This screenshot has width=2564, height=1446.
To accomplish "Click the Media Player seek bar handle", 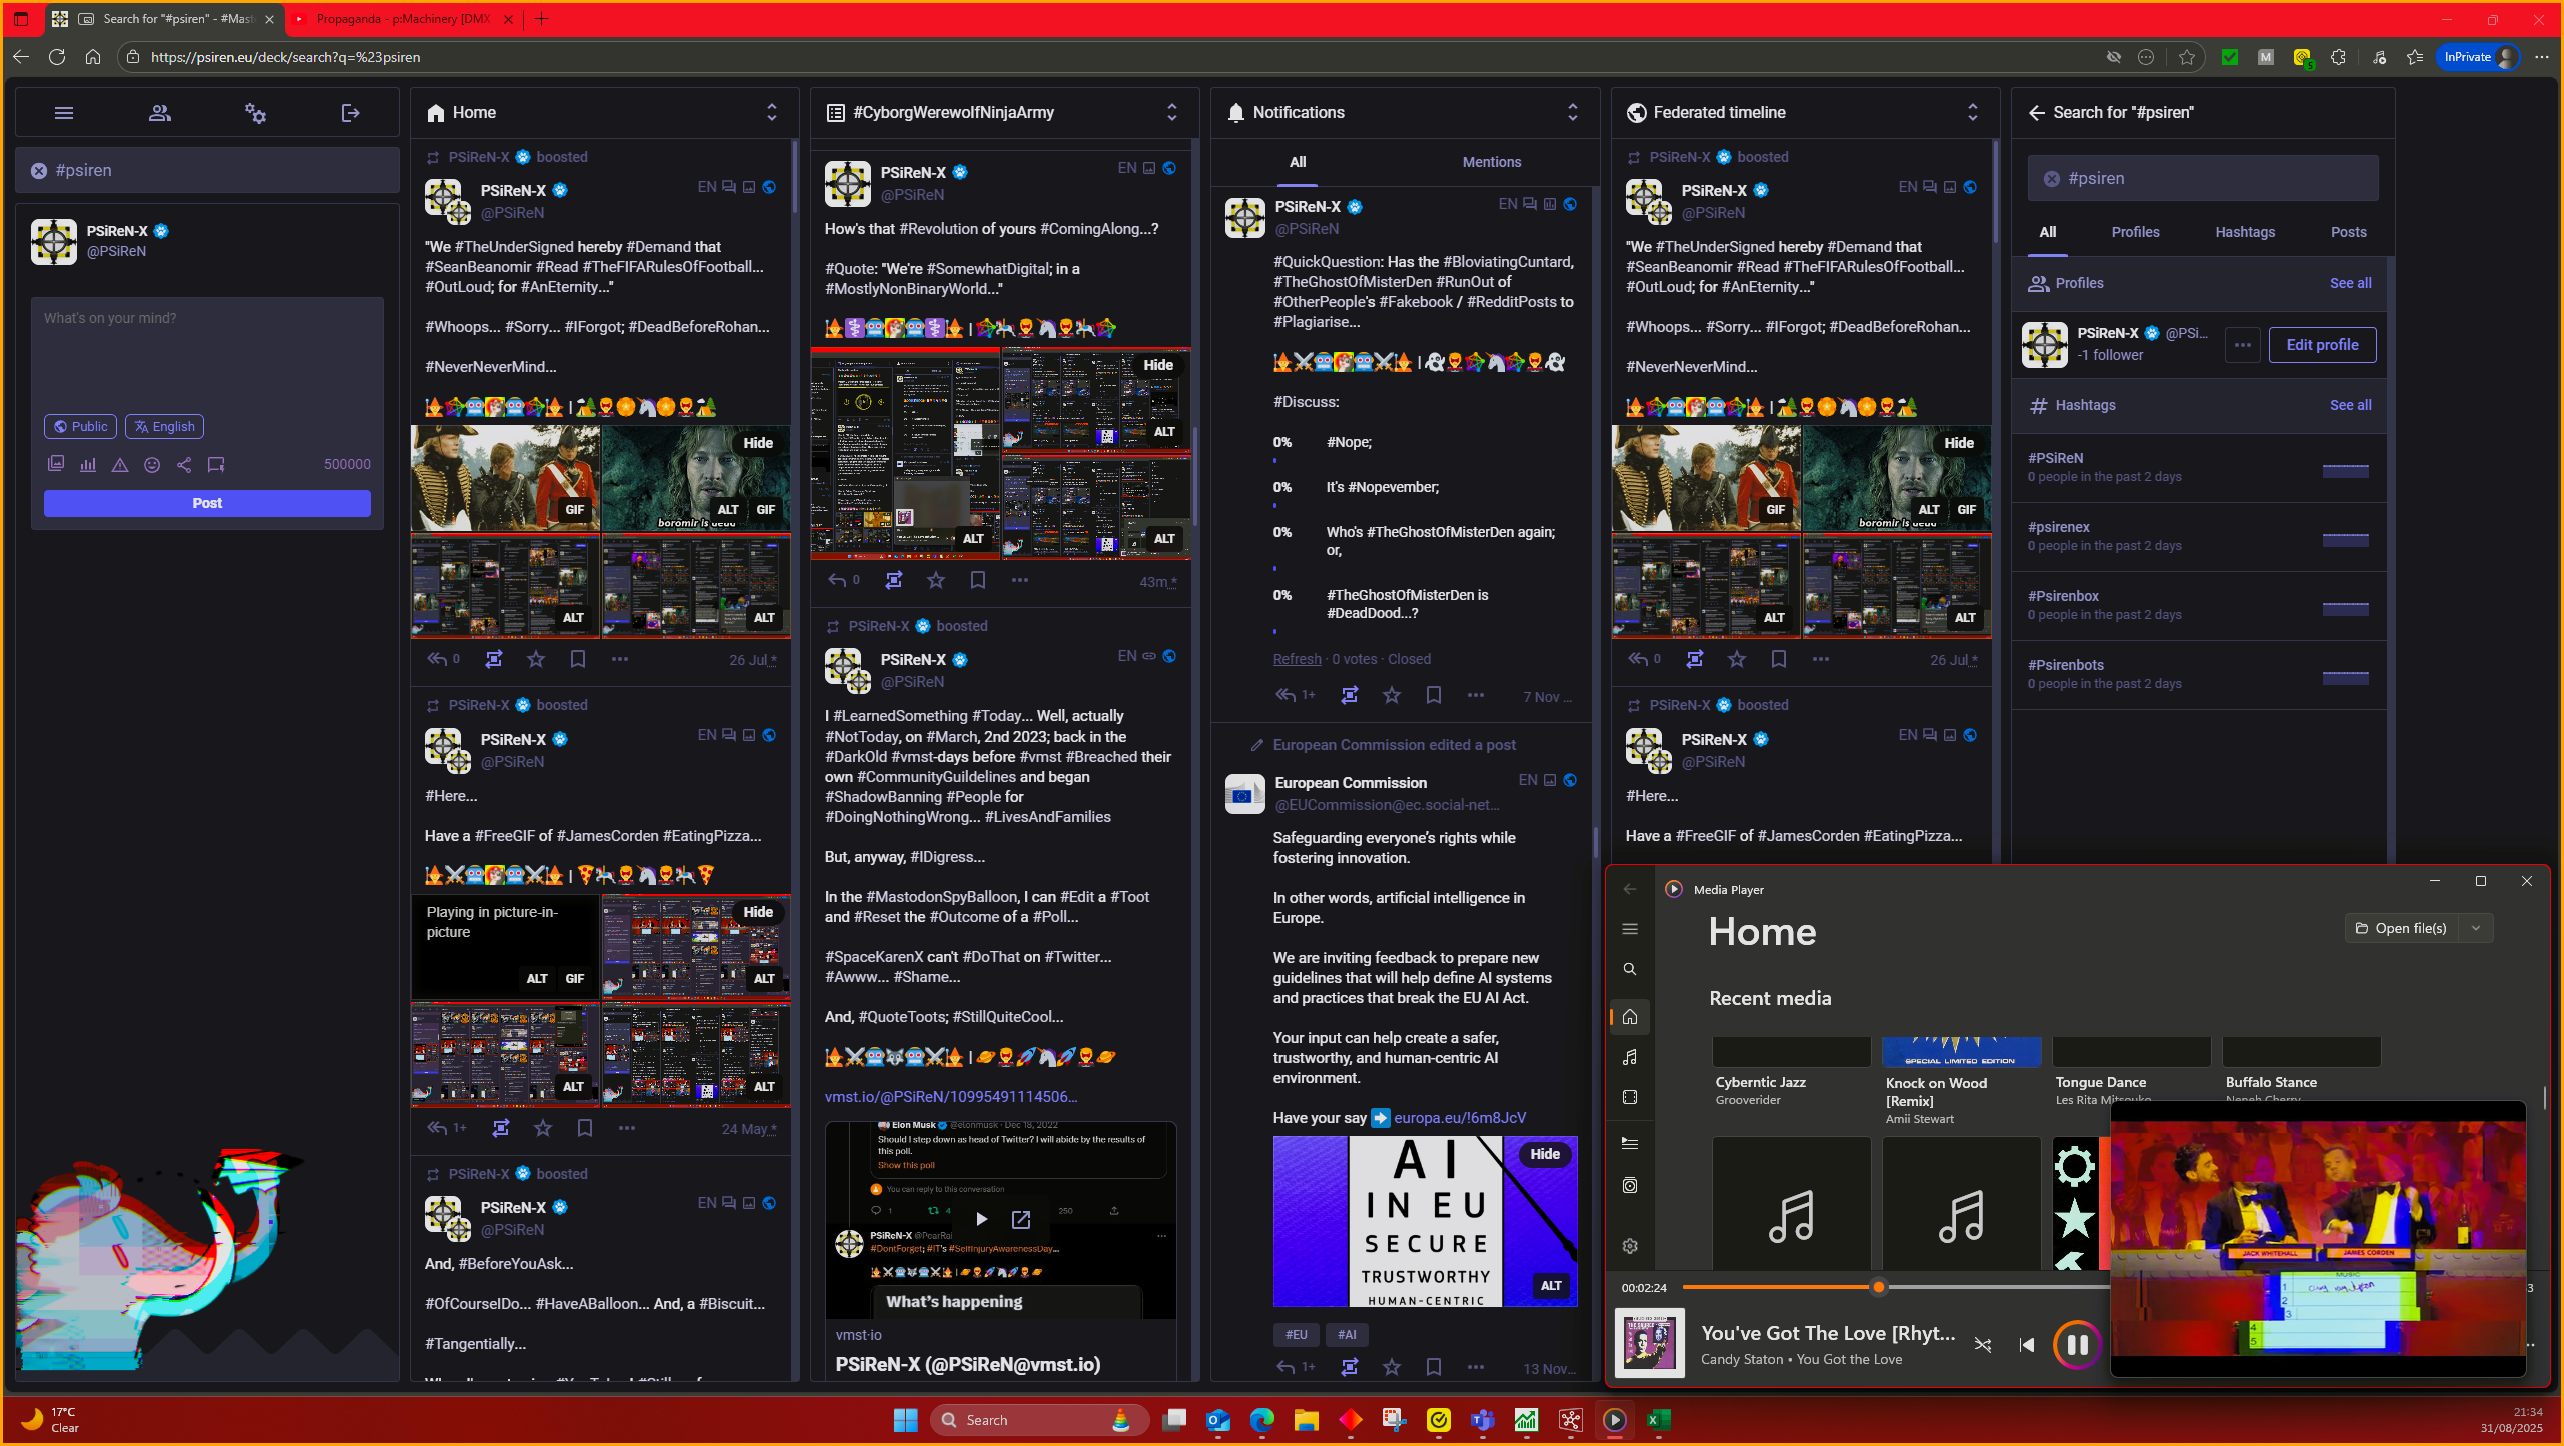I will [1878, 1287].
